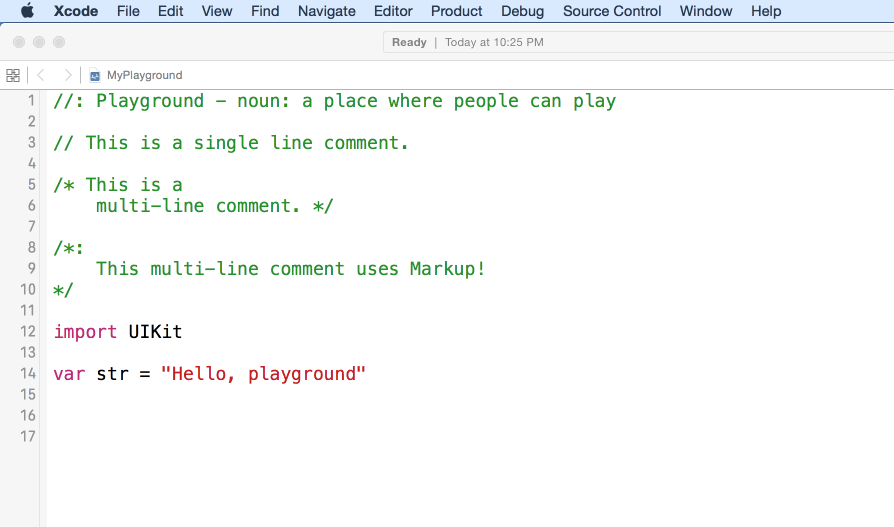Click the related items grid icon
This screenshot has height=527, width=894.
click(x=13, y=75)
